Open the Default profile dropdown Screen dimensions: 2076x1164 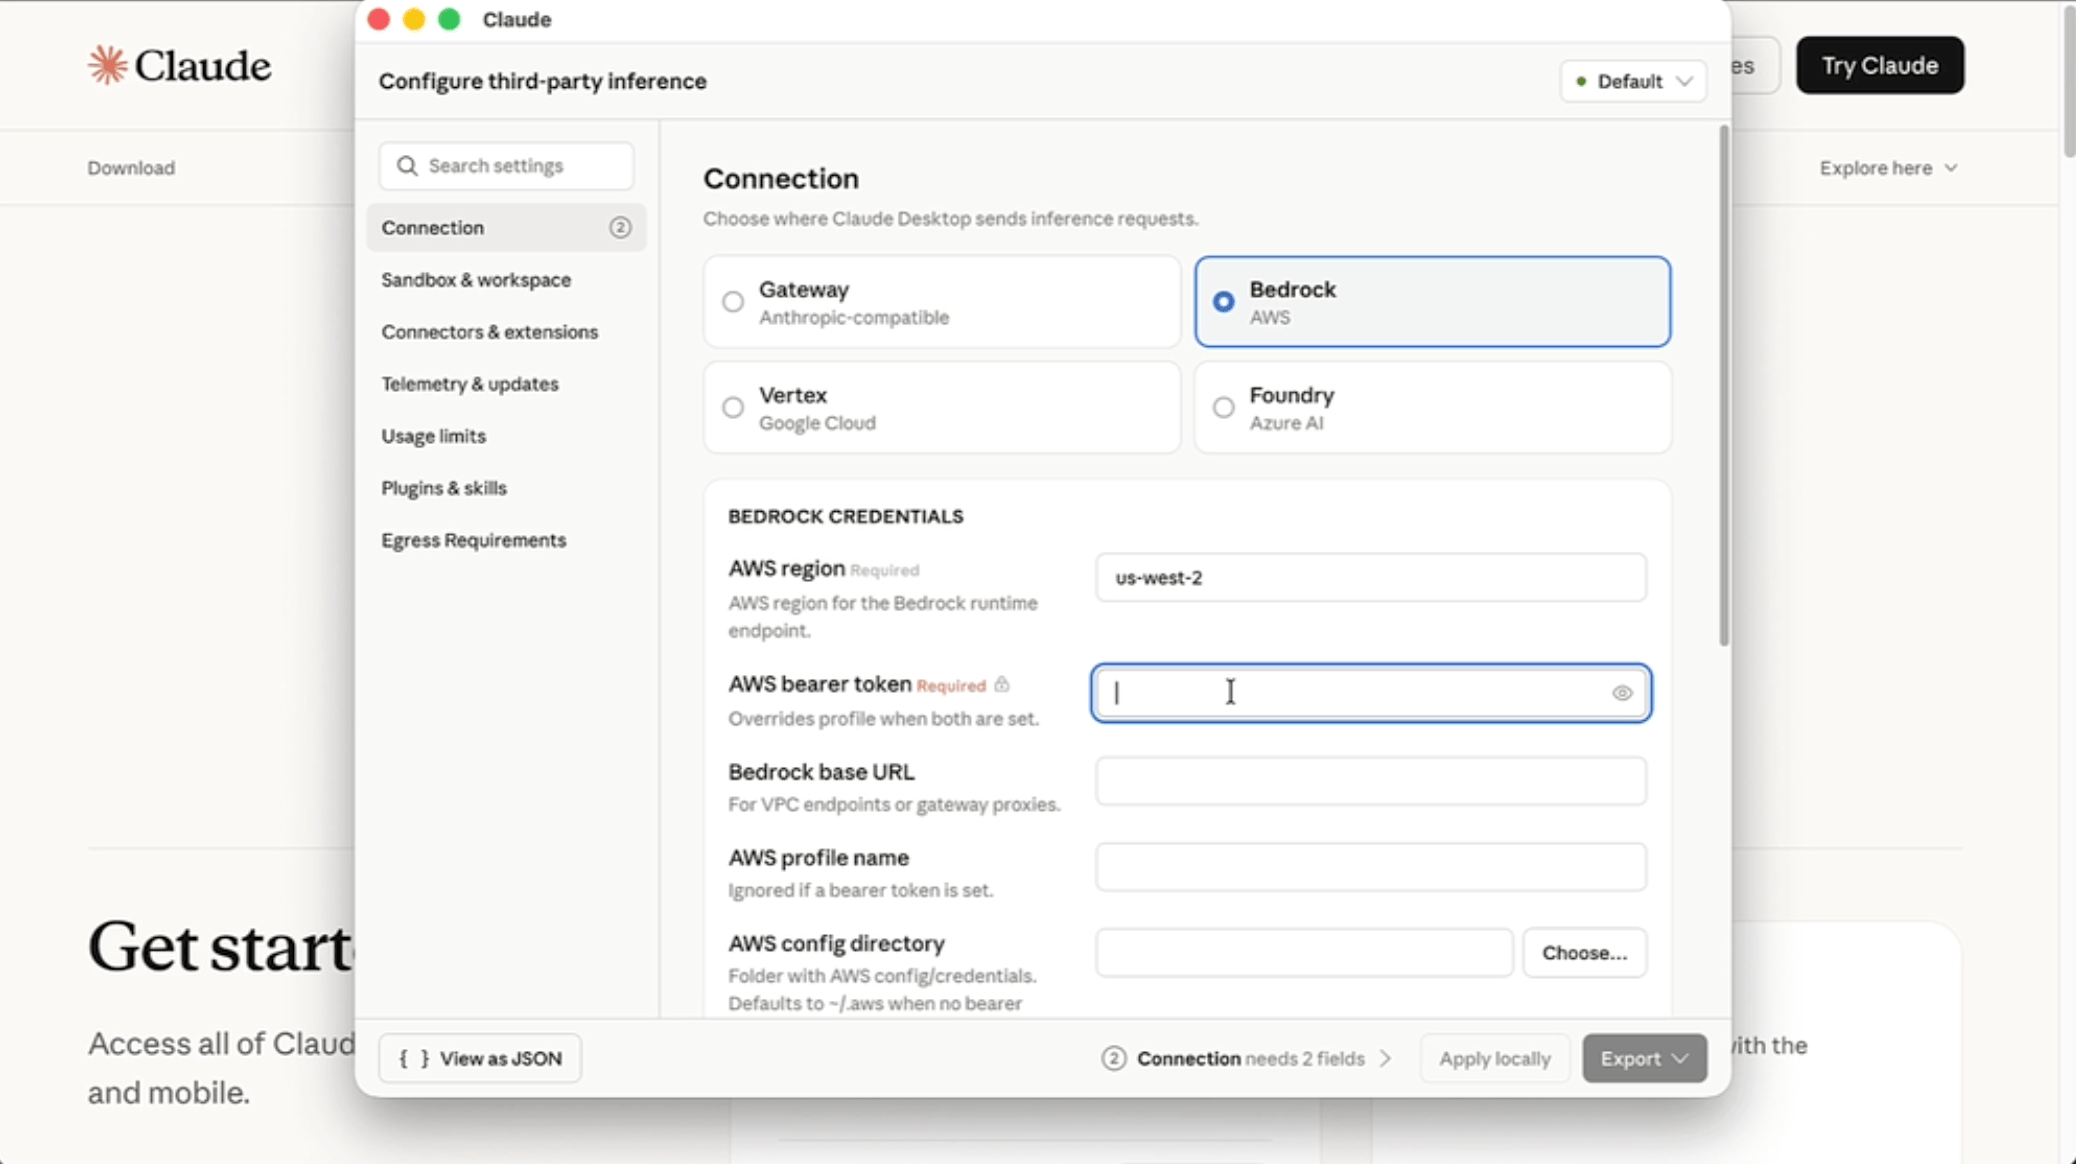point(1633,82)
